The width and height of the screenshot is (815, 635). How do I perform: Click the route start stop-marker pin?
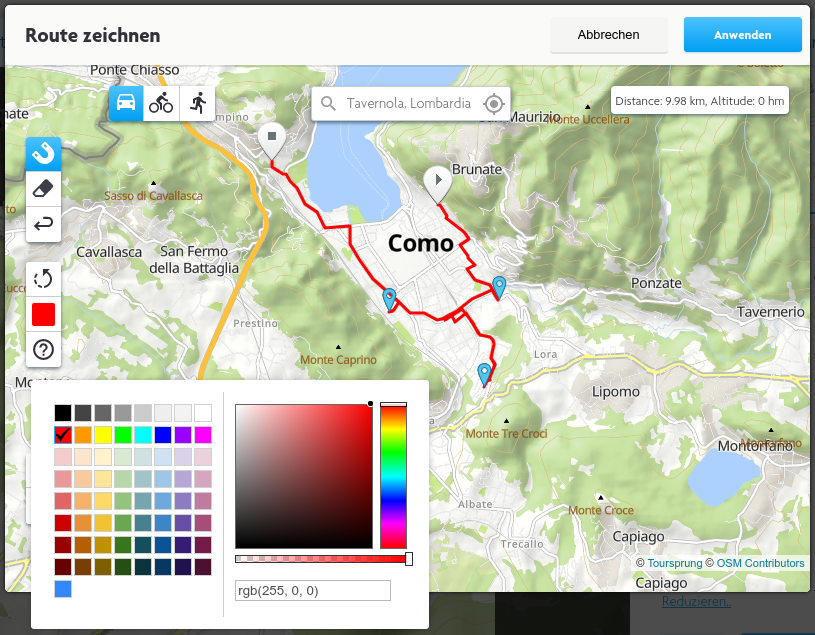click(271, 139)
